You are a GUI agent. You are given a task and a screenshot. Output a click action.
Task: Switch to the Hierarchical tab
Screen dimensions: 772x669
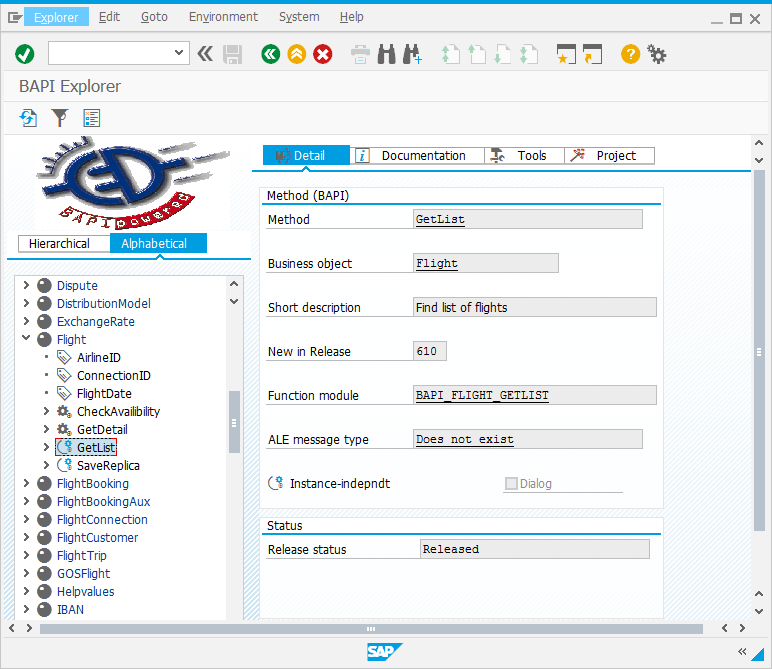coord(64,243)
